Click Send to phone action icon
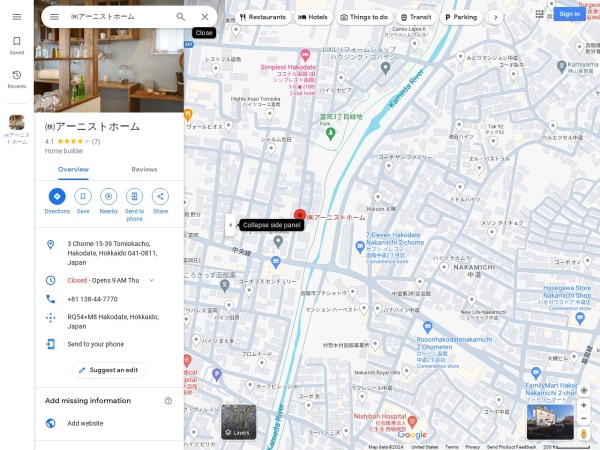The height and width of the screenshot is (450, 600). click(134, 205)
